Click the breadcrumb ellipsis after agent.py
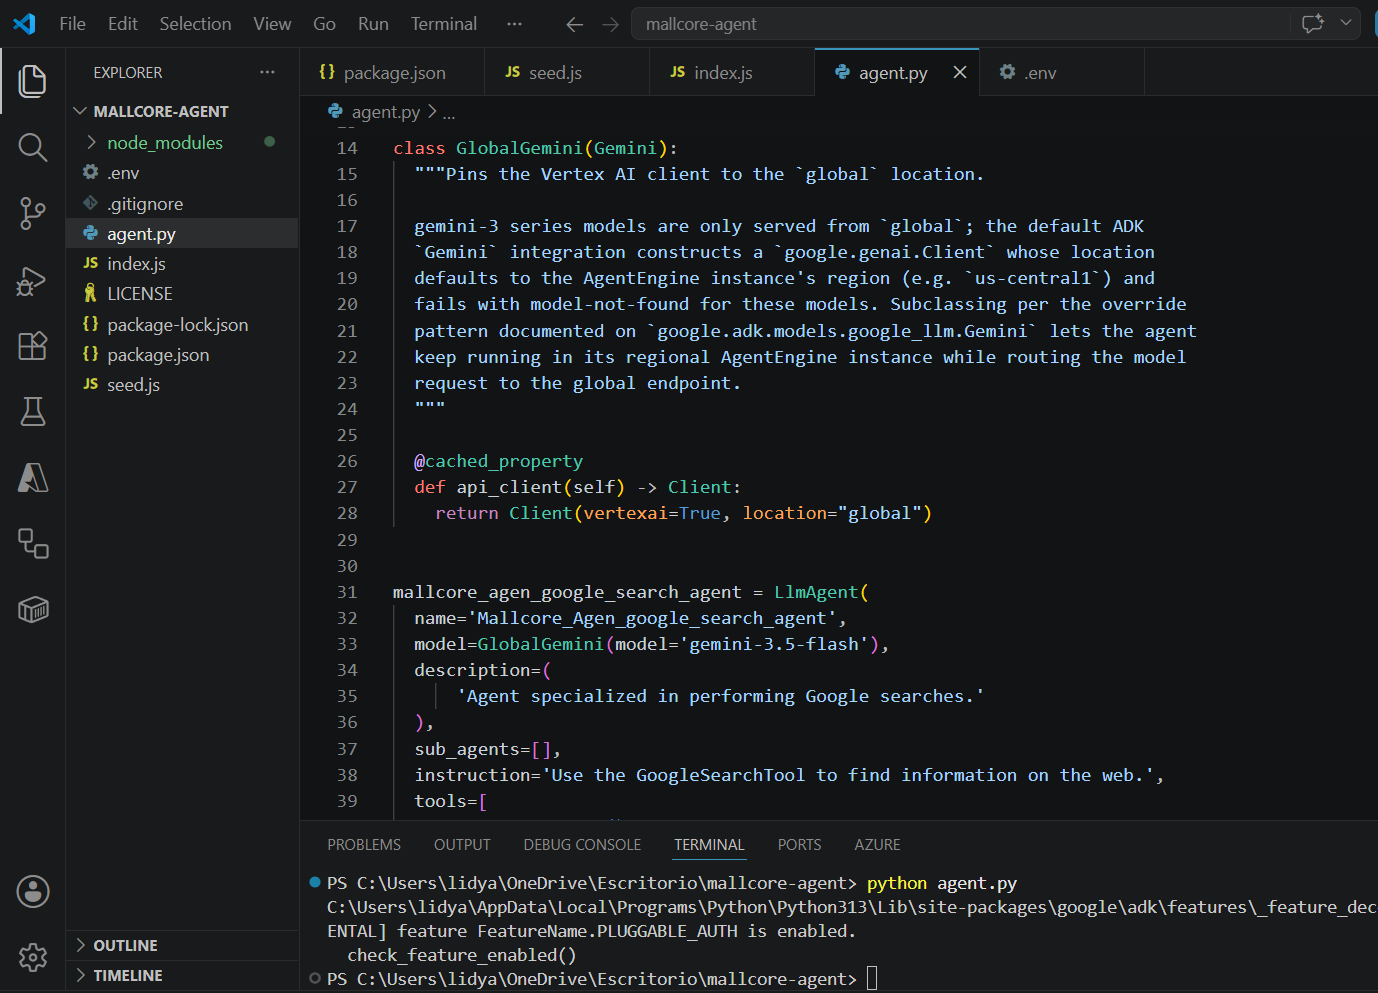Image resolution: width=1378 pixels, height=993 pixels. [449, 113]
